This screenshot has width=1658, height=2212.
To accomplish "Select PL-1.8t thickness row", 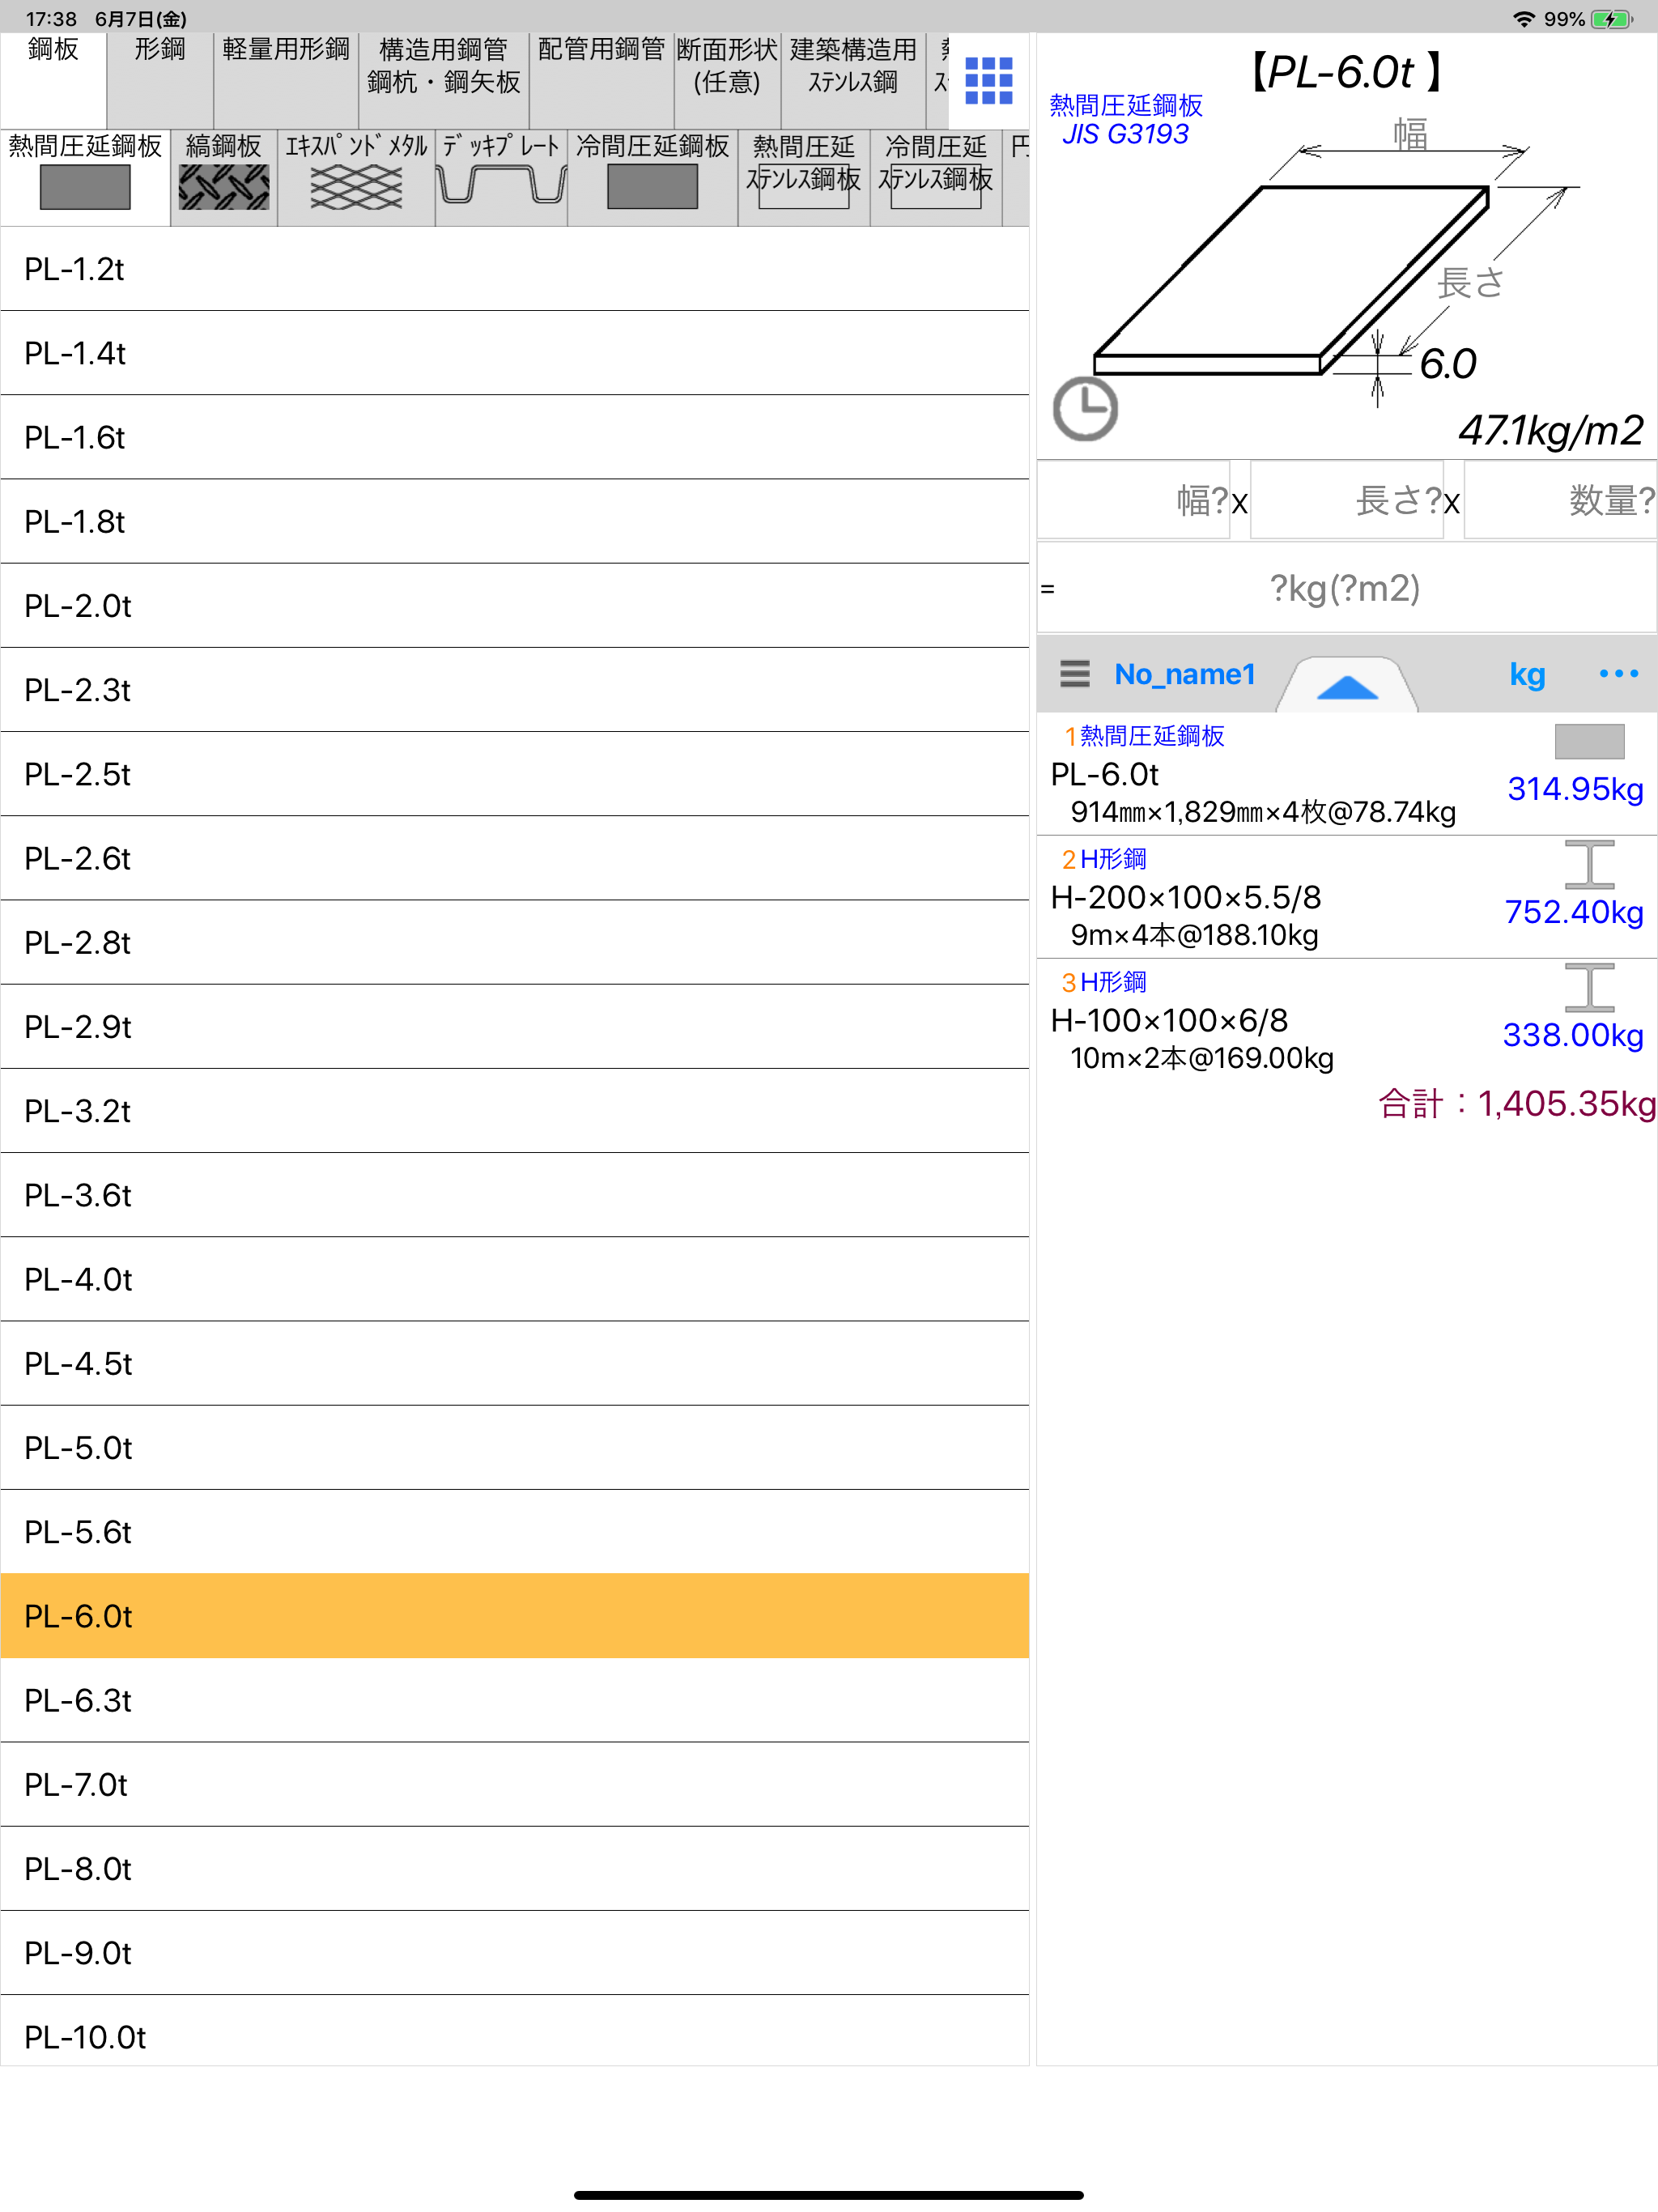I will coord(515,521).
